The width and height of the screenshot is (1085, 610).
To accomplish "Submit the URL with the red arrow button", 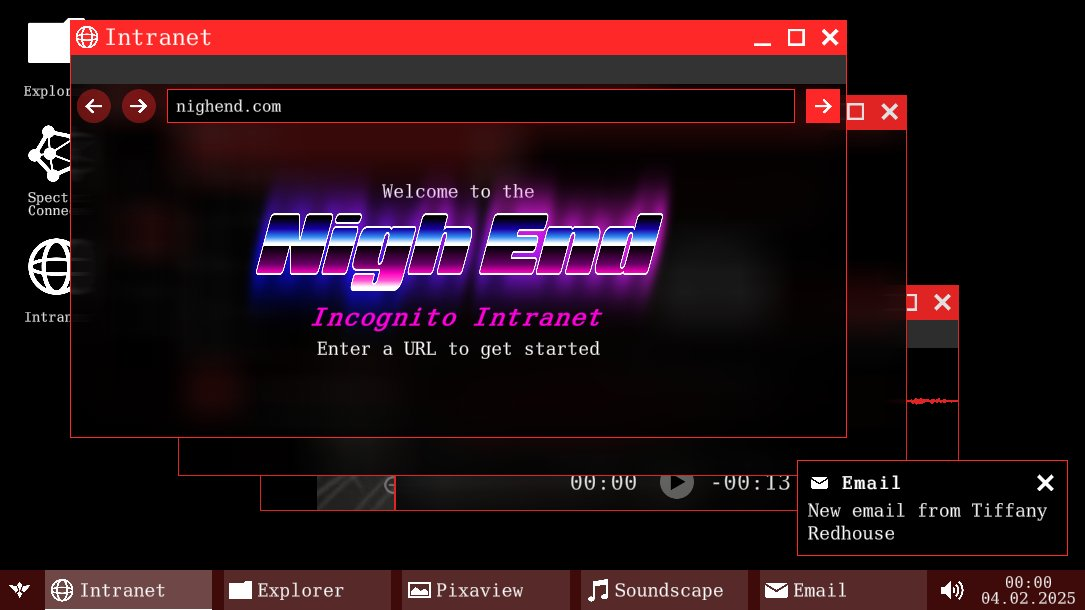I will tap(823, 106).
